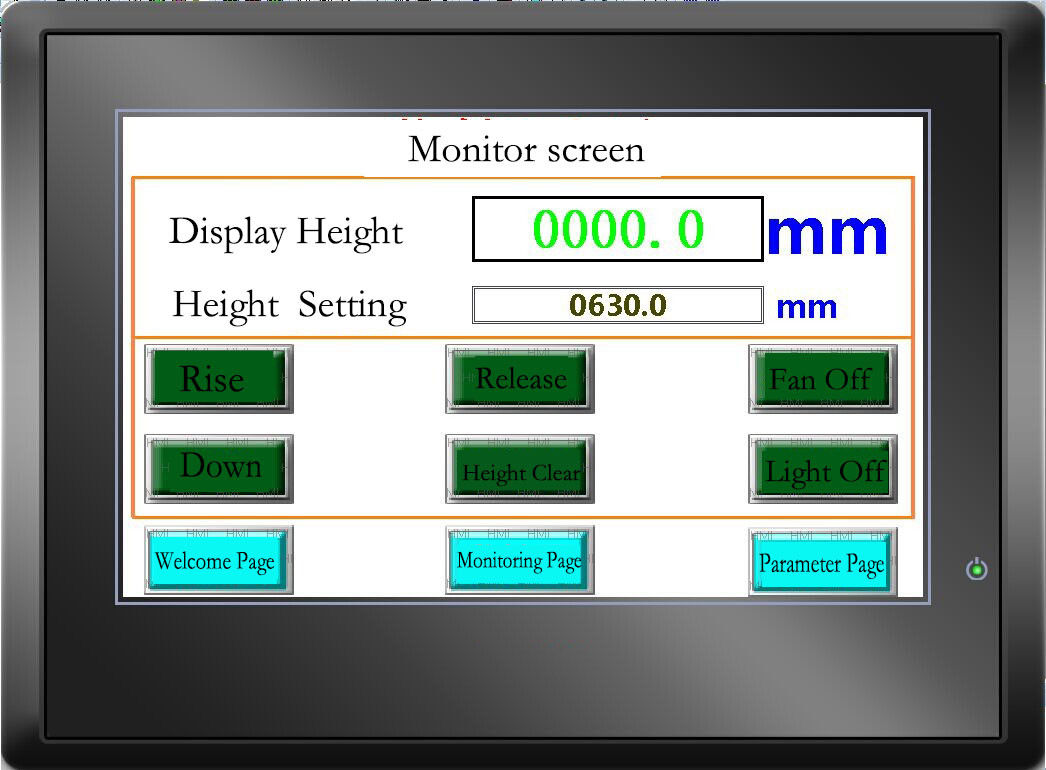Screen dimensions: 1046x770
Task: Click the Monitor screen title
Action: (x=526, y=150)
